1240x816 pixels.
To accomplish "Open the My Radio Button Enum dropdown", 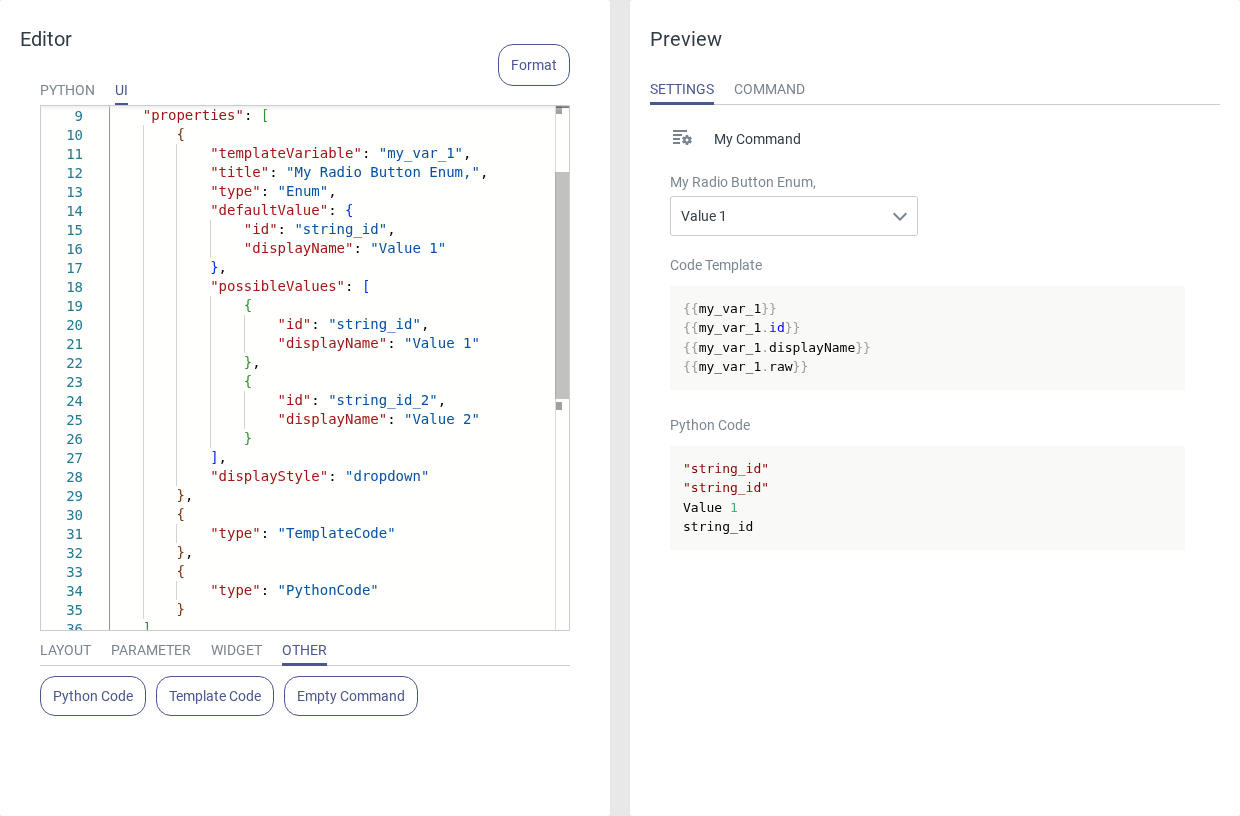I will coord(780,216).
